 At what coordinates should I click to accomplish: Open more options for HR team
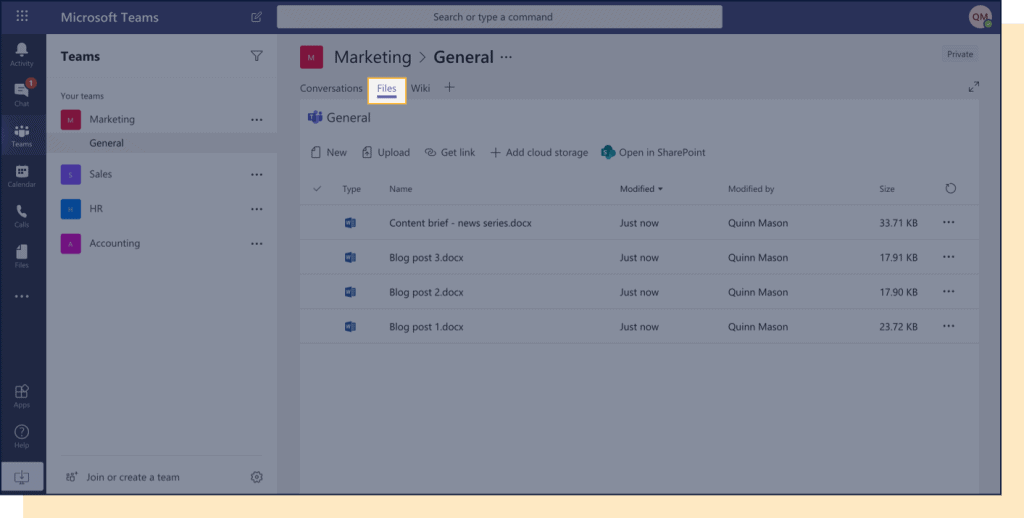tap(257, 209)
